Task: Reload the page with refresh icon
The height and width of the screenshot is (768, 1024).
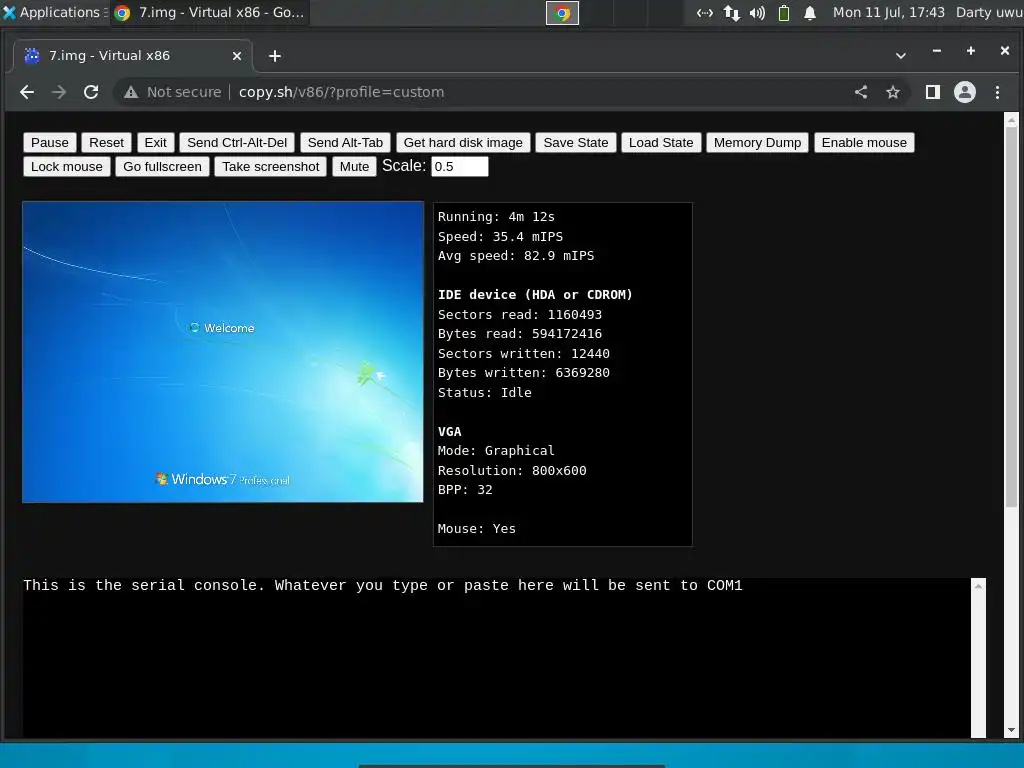Action: (91, 92)
